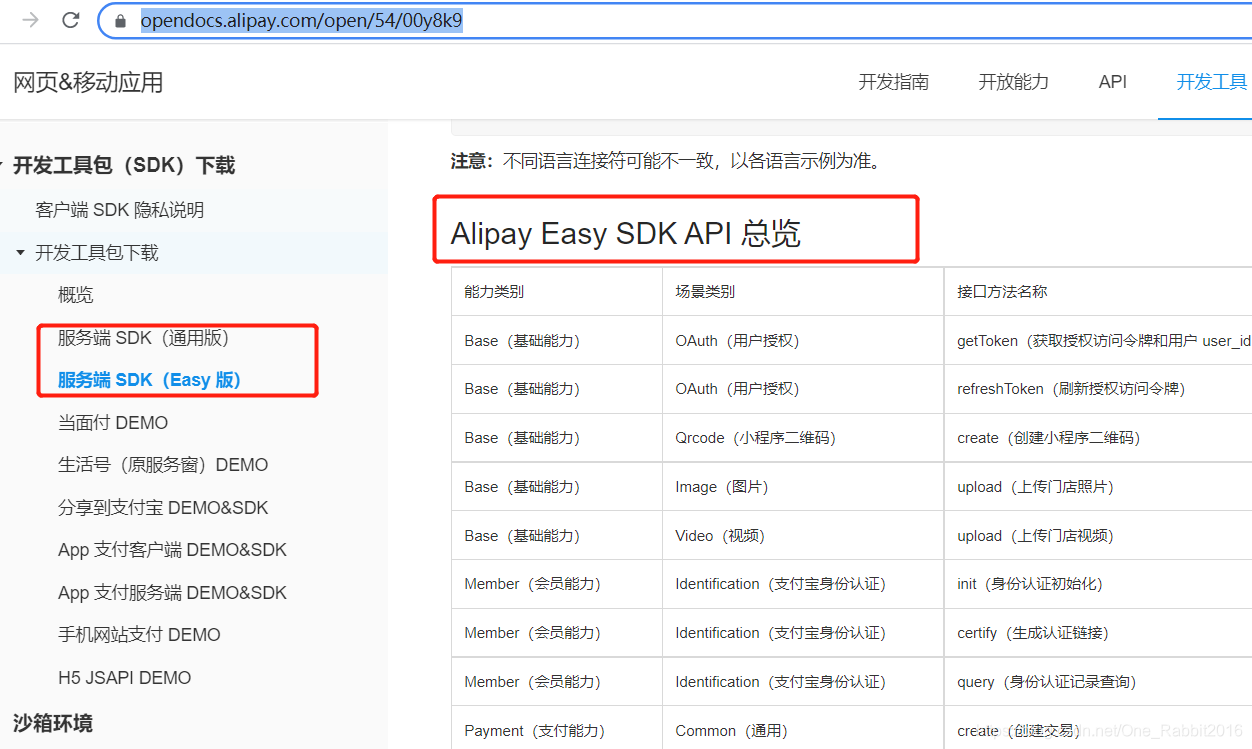Image resolution: width=1252 pixels, height=749 pixels.
Task: Open 分享到支付宝 DEMO&SDK item
Action: (x=163, y=508)
